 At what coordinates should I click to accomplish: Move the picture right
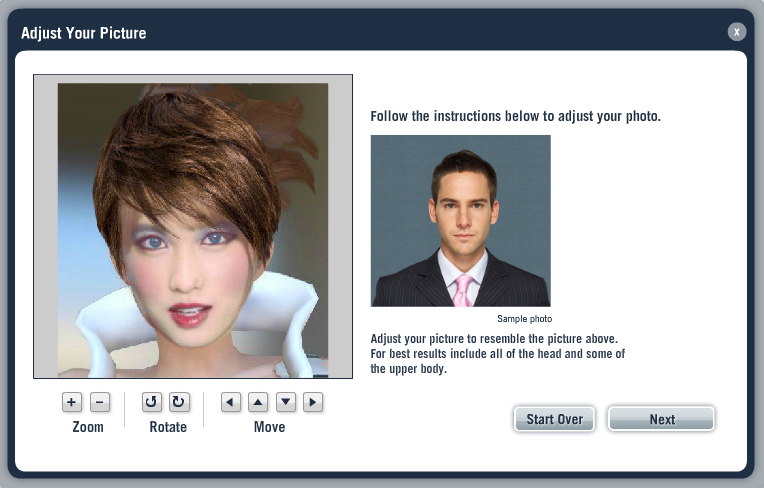point(313,402)
